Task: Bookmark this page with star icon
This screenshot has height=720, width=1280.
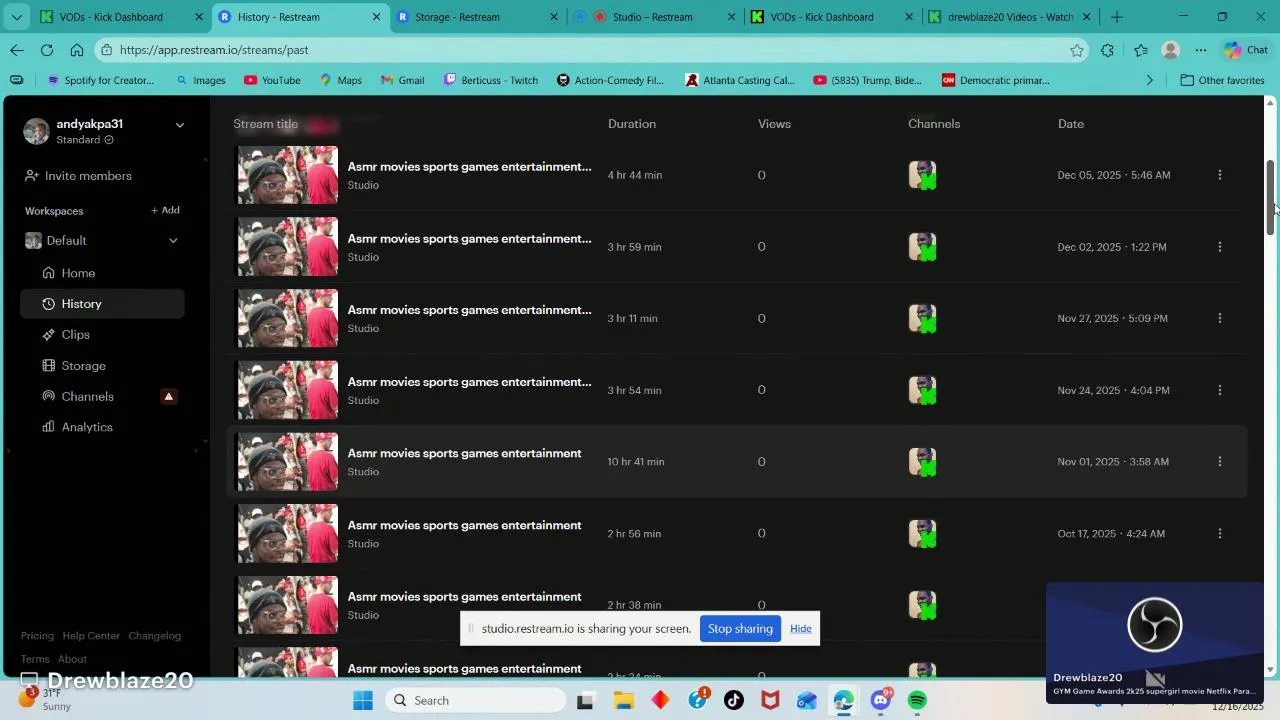Action: pyautogui.click(x=1077, y=50)
